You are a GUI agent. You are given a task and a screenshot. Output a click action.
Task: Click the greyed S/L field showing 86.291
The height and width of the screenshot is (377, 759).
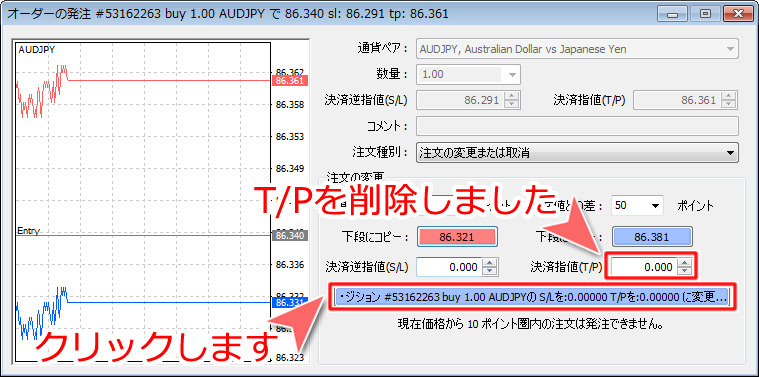(x=460, y=101)
